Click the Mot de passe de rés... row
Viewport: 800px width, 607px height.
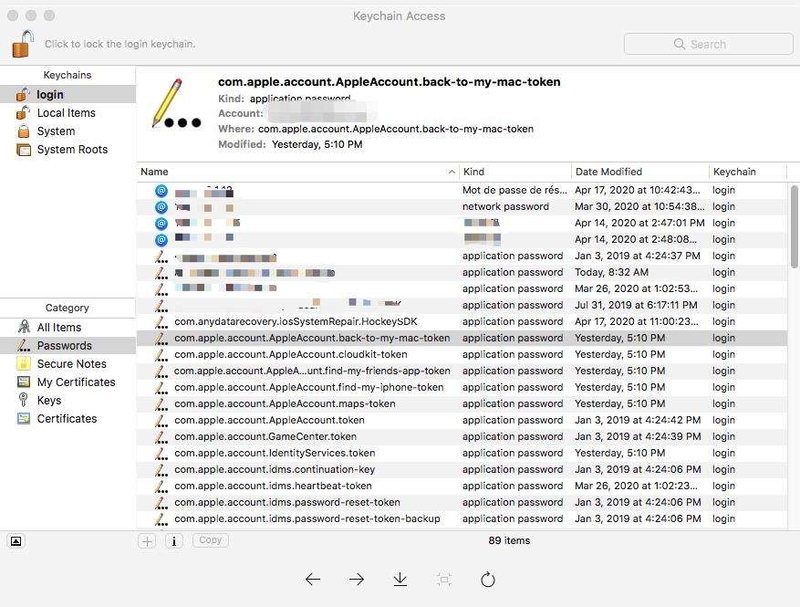coord(462,190)
